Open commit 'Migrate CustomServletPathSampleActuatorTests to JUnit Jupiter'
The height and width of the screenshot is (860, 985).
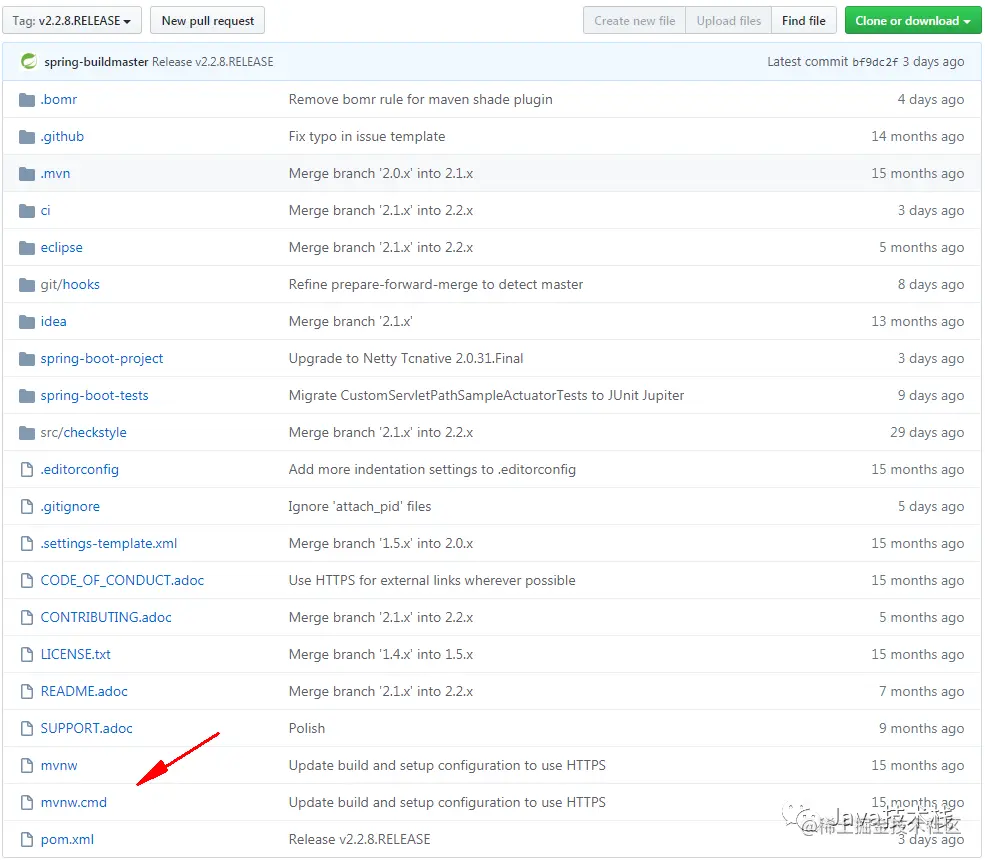486,396
